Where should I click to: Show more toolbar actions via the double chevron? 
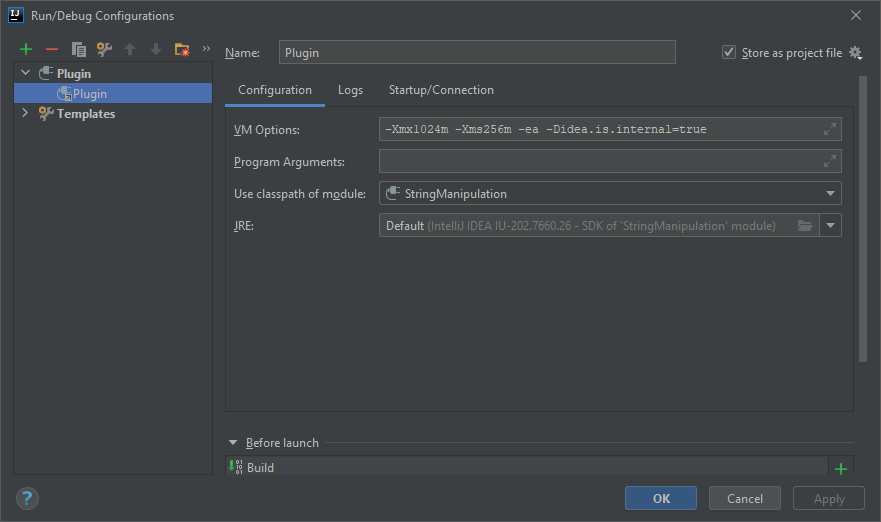tap(206, 49)
